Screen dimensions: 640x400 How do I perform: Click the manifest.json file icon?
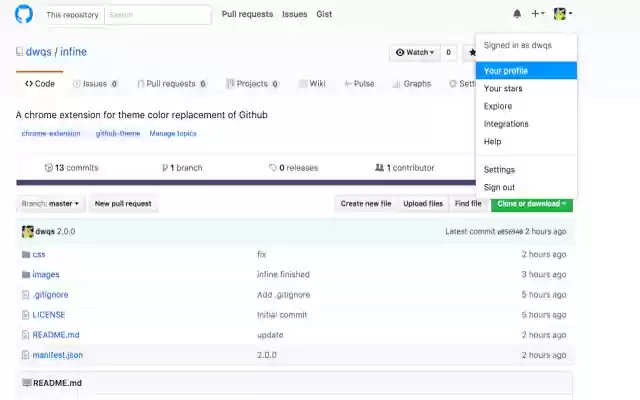(x=25, y=355)
